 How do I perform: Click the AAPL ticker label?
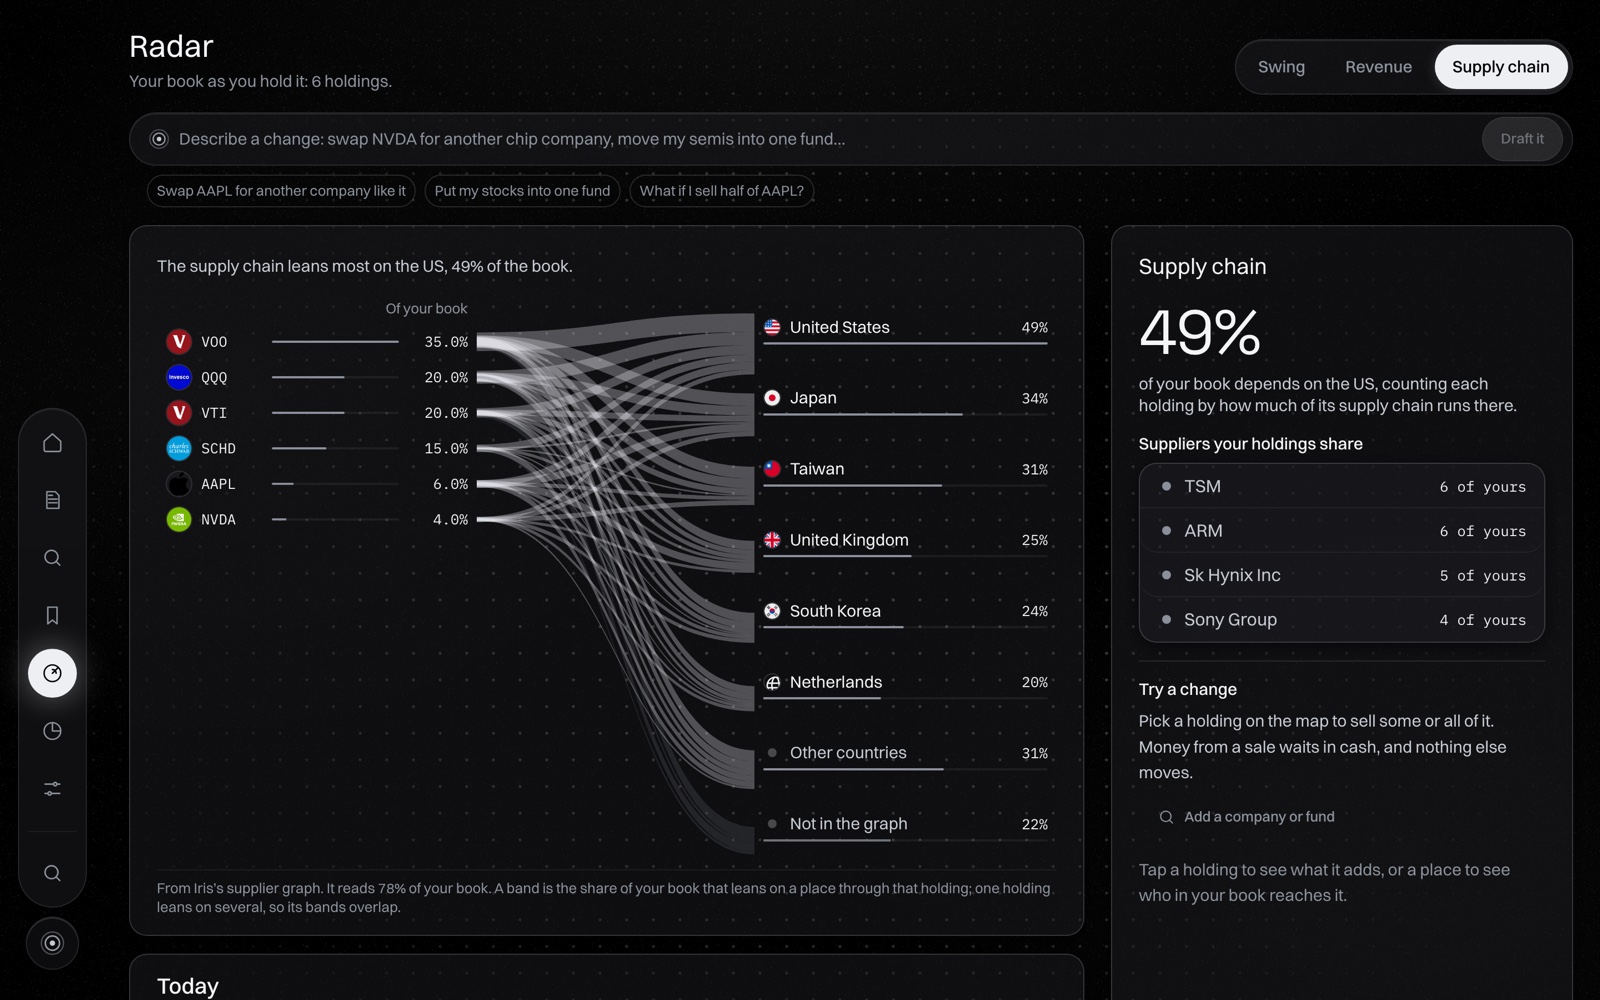pos(218,484)
